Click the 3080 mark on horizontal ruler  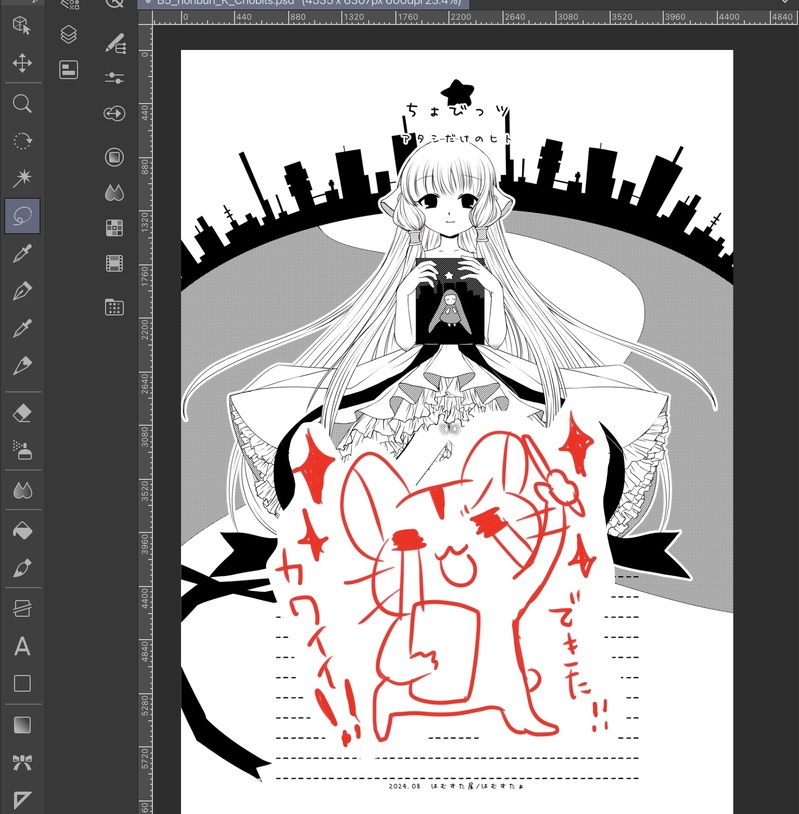point(567,17)
